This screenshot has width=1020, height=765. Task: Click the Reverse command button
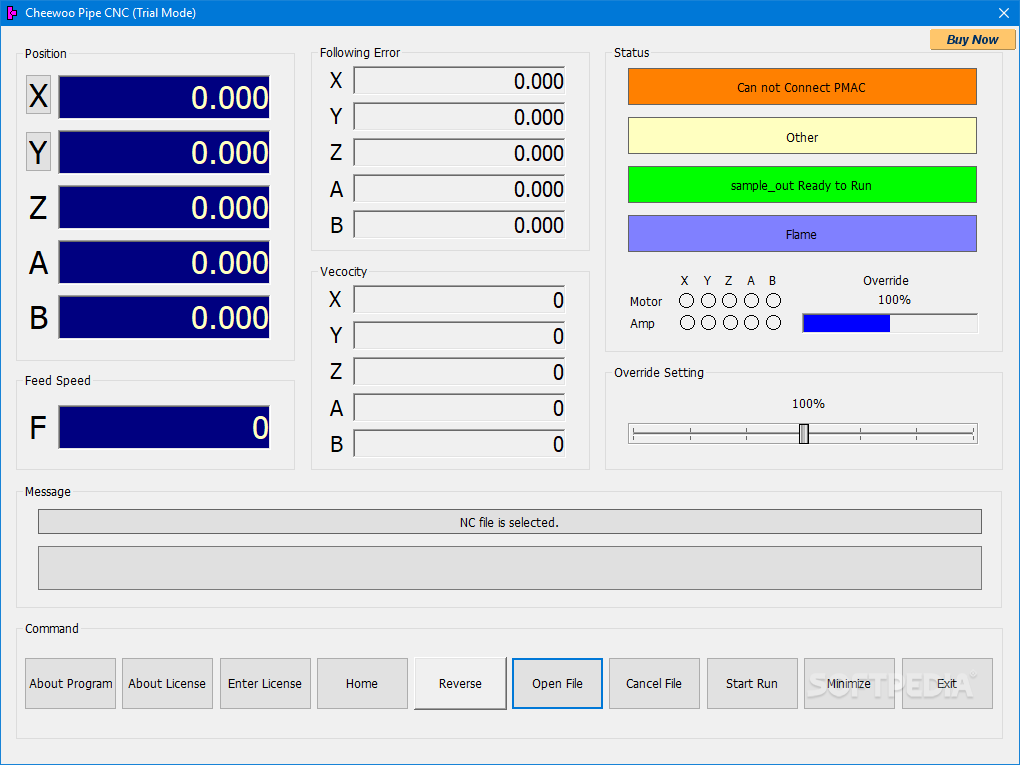[460, 683]
